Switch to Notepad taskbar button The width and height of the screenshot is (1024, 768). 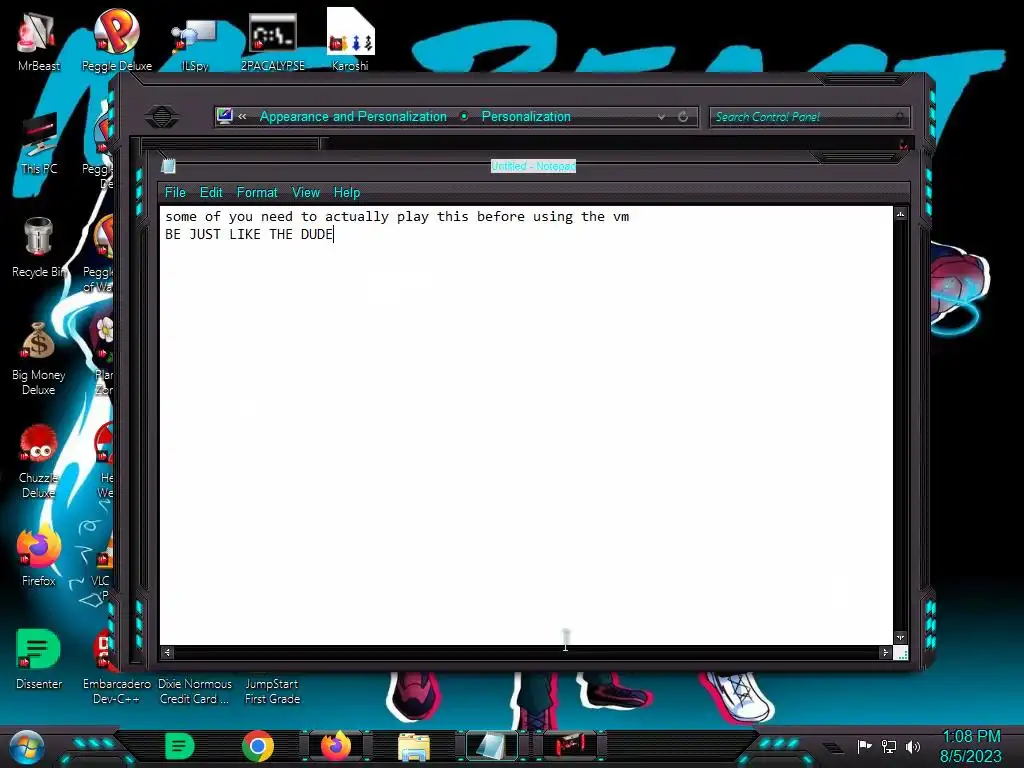pyautogui.click(x=492, y=746)
